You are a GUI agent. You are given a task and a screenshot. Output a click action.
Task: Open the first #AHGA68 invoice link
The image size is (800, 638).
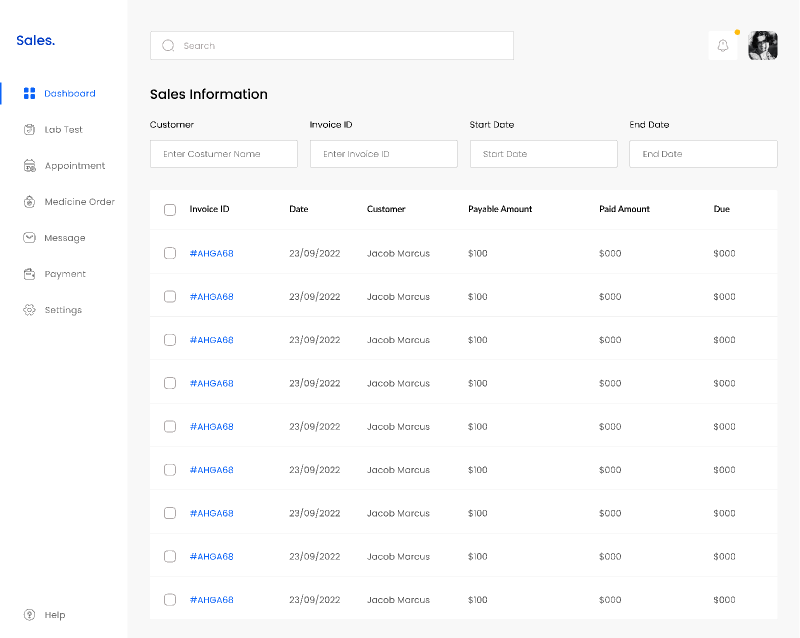coord(211,253)
